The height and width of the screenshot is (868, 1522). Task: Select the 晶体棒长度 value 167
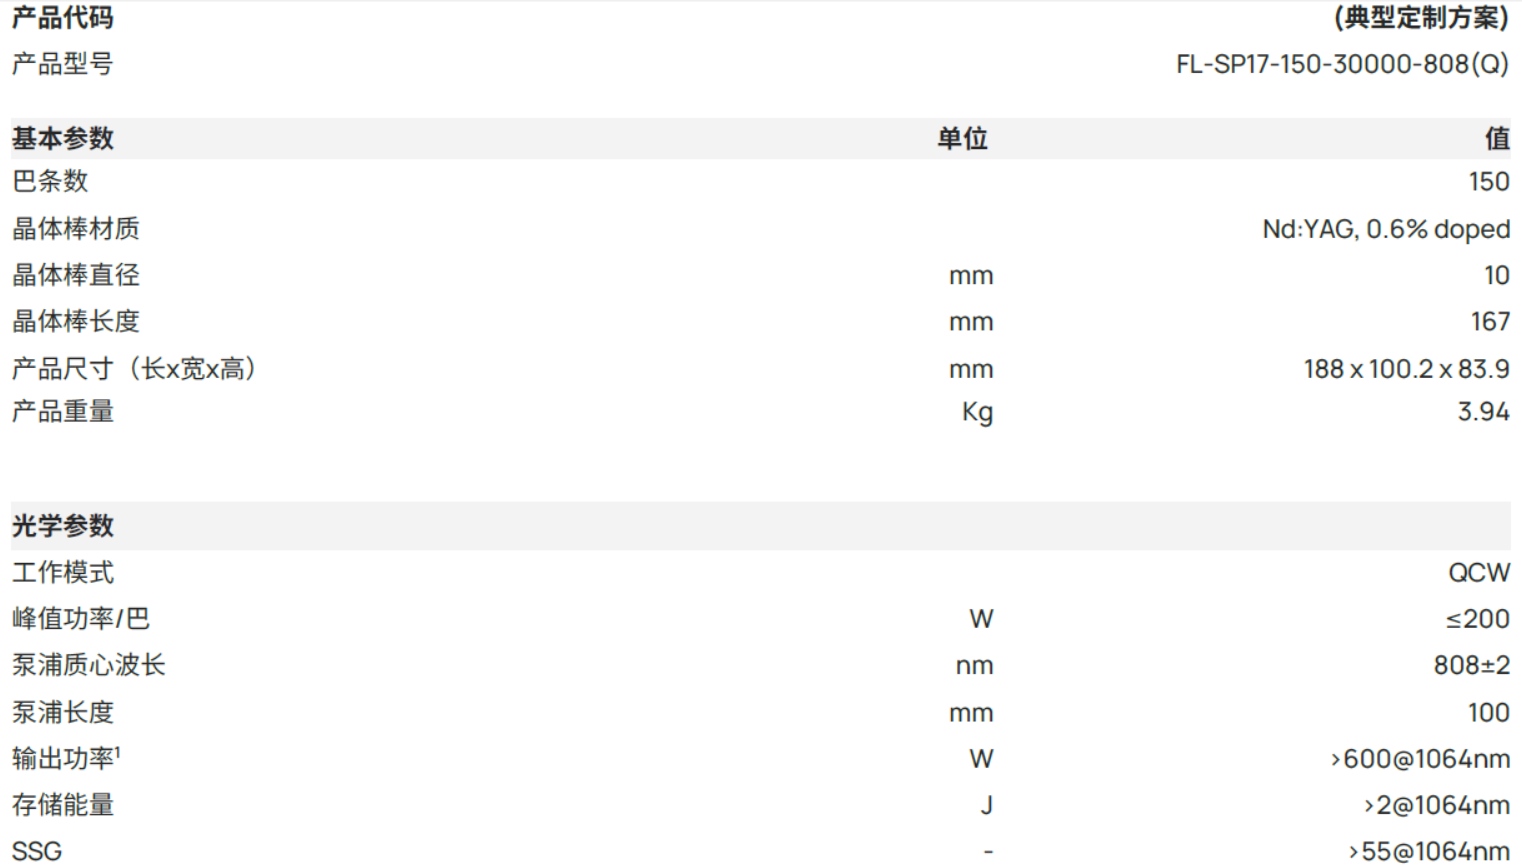click(1490, 322)
